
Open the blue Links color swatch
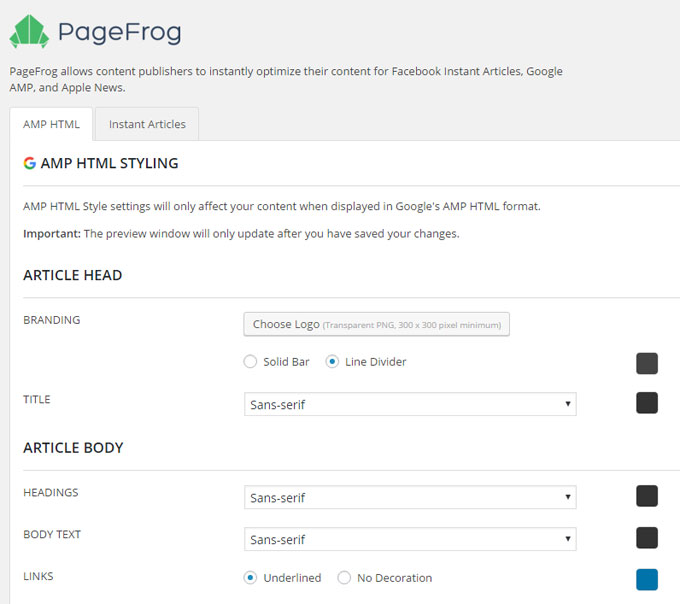click(647, 579)
